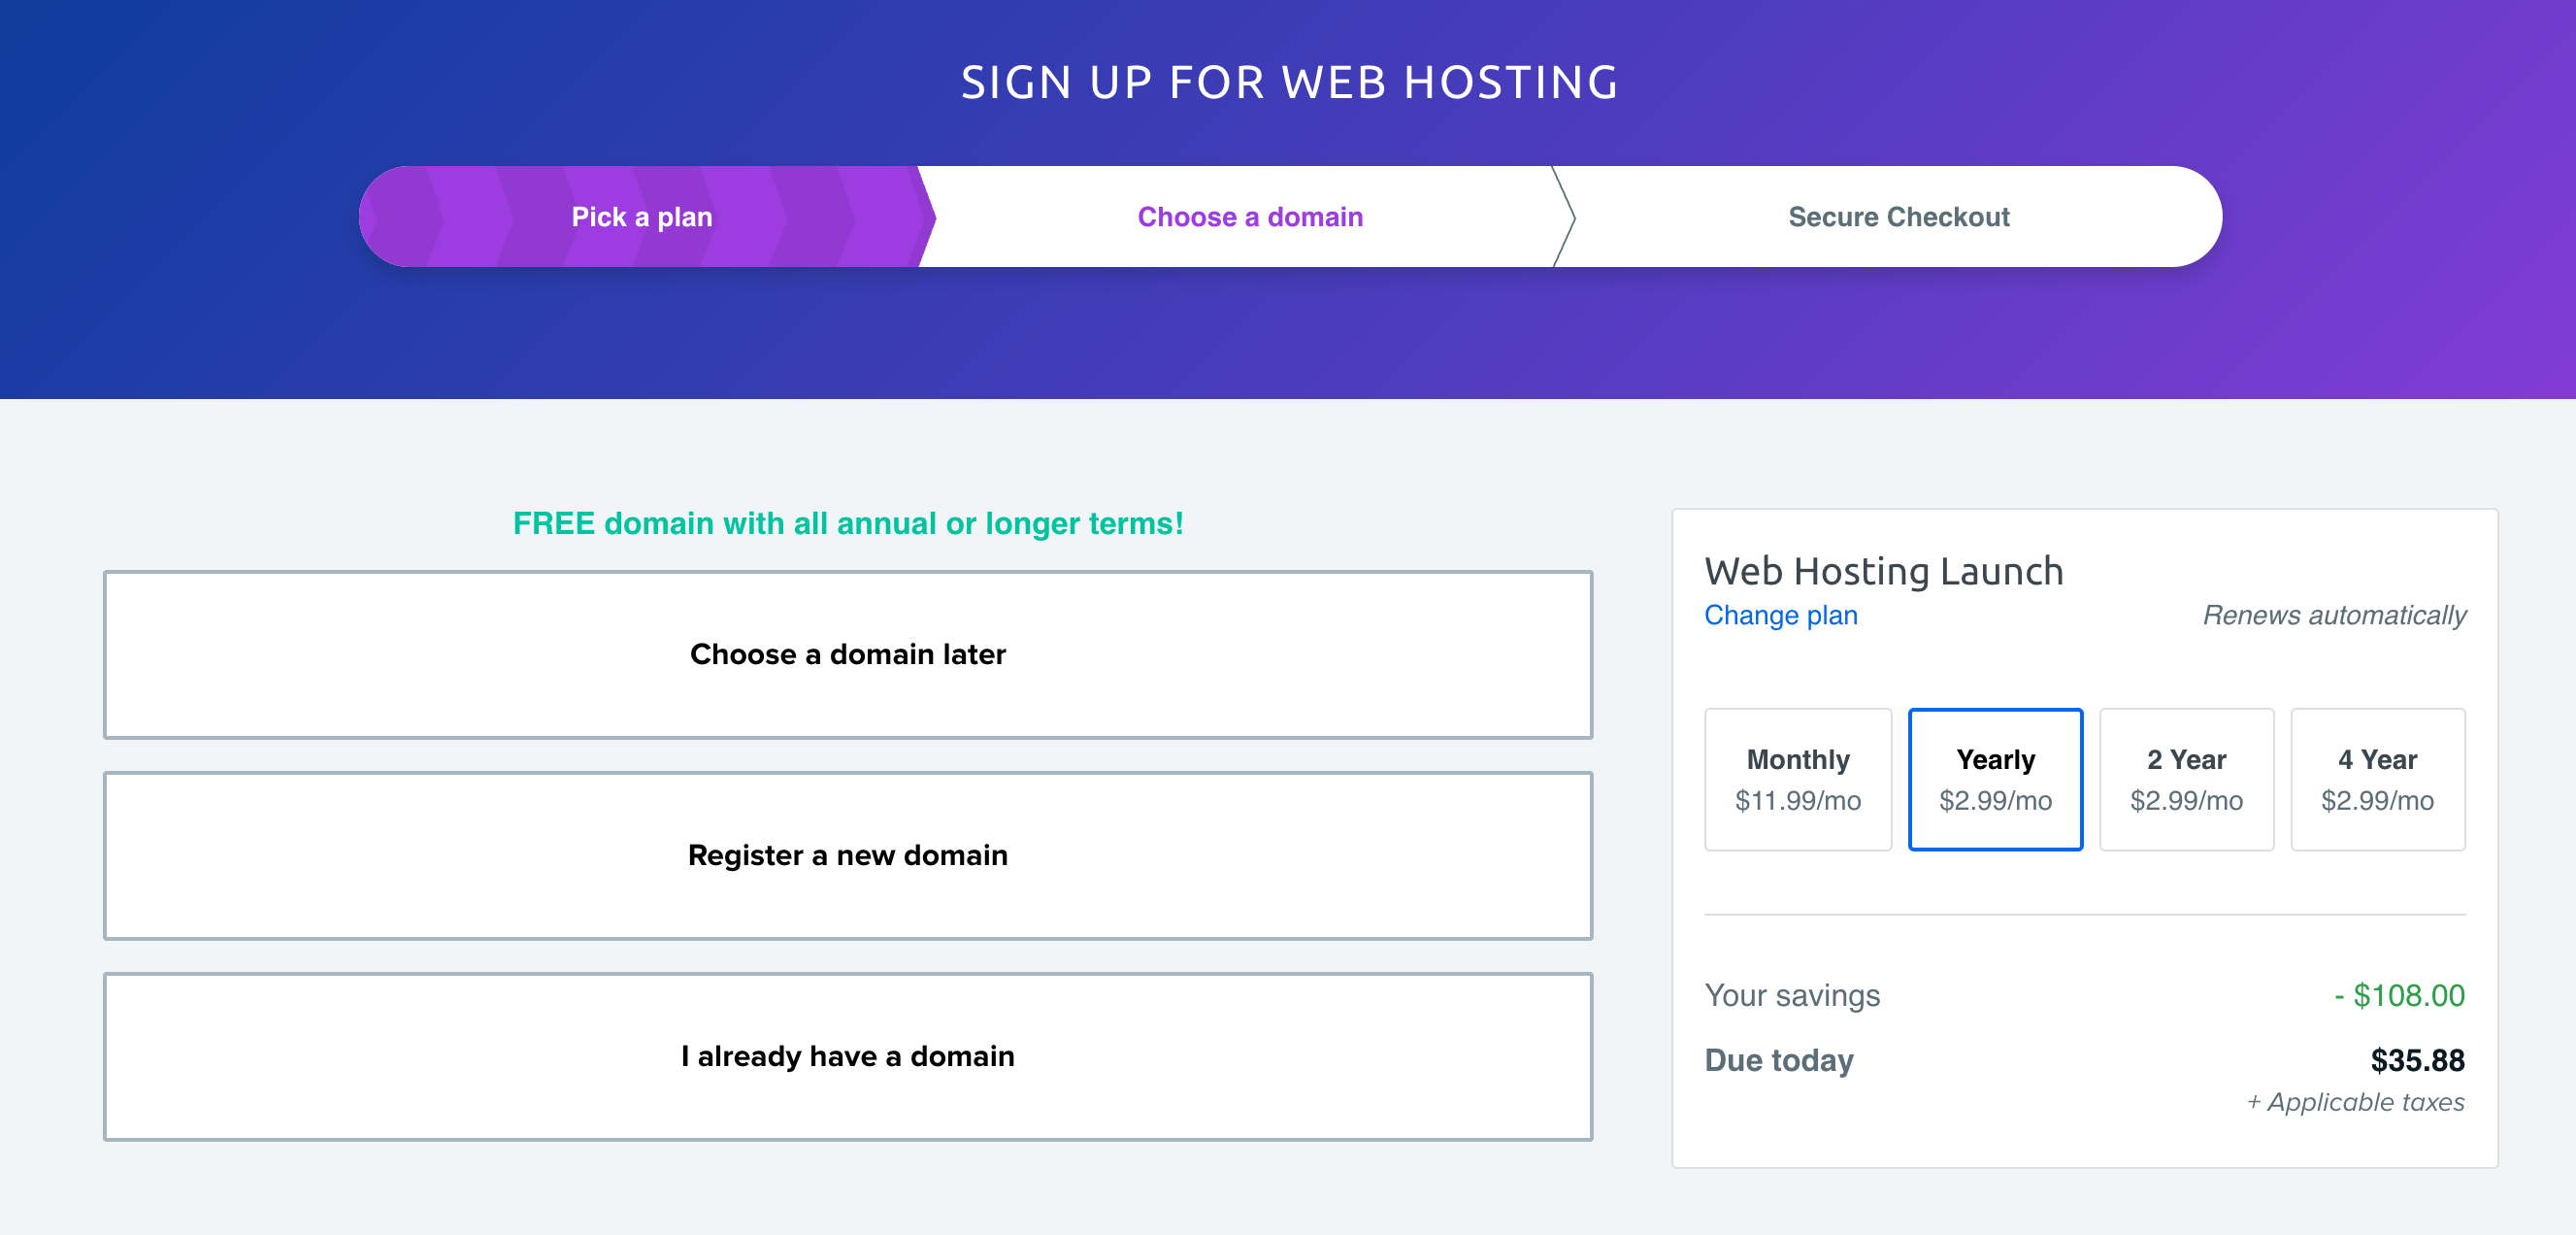The image size is (2576, 1235).
Task: Choose the 4 Year billing term
Action: [x=2377, y=779]
